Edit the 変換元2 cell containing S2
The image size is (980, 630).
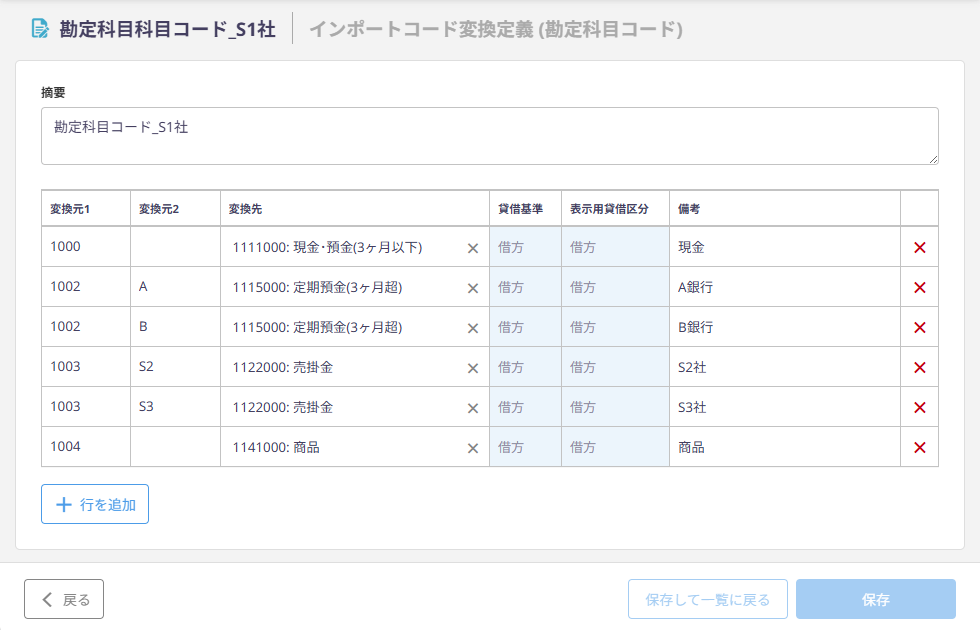click(176, 367)
